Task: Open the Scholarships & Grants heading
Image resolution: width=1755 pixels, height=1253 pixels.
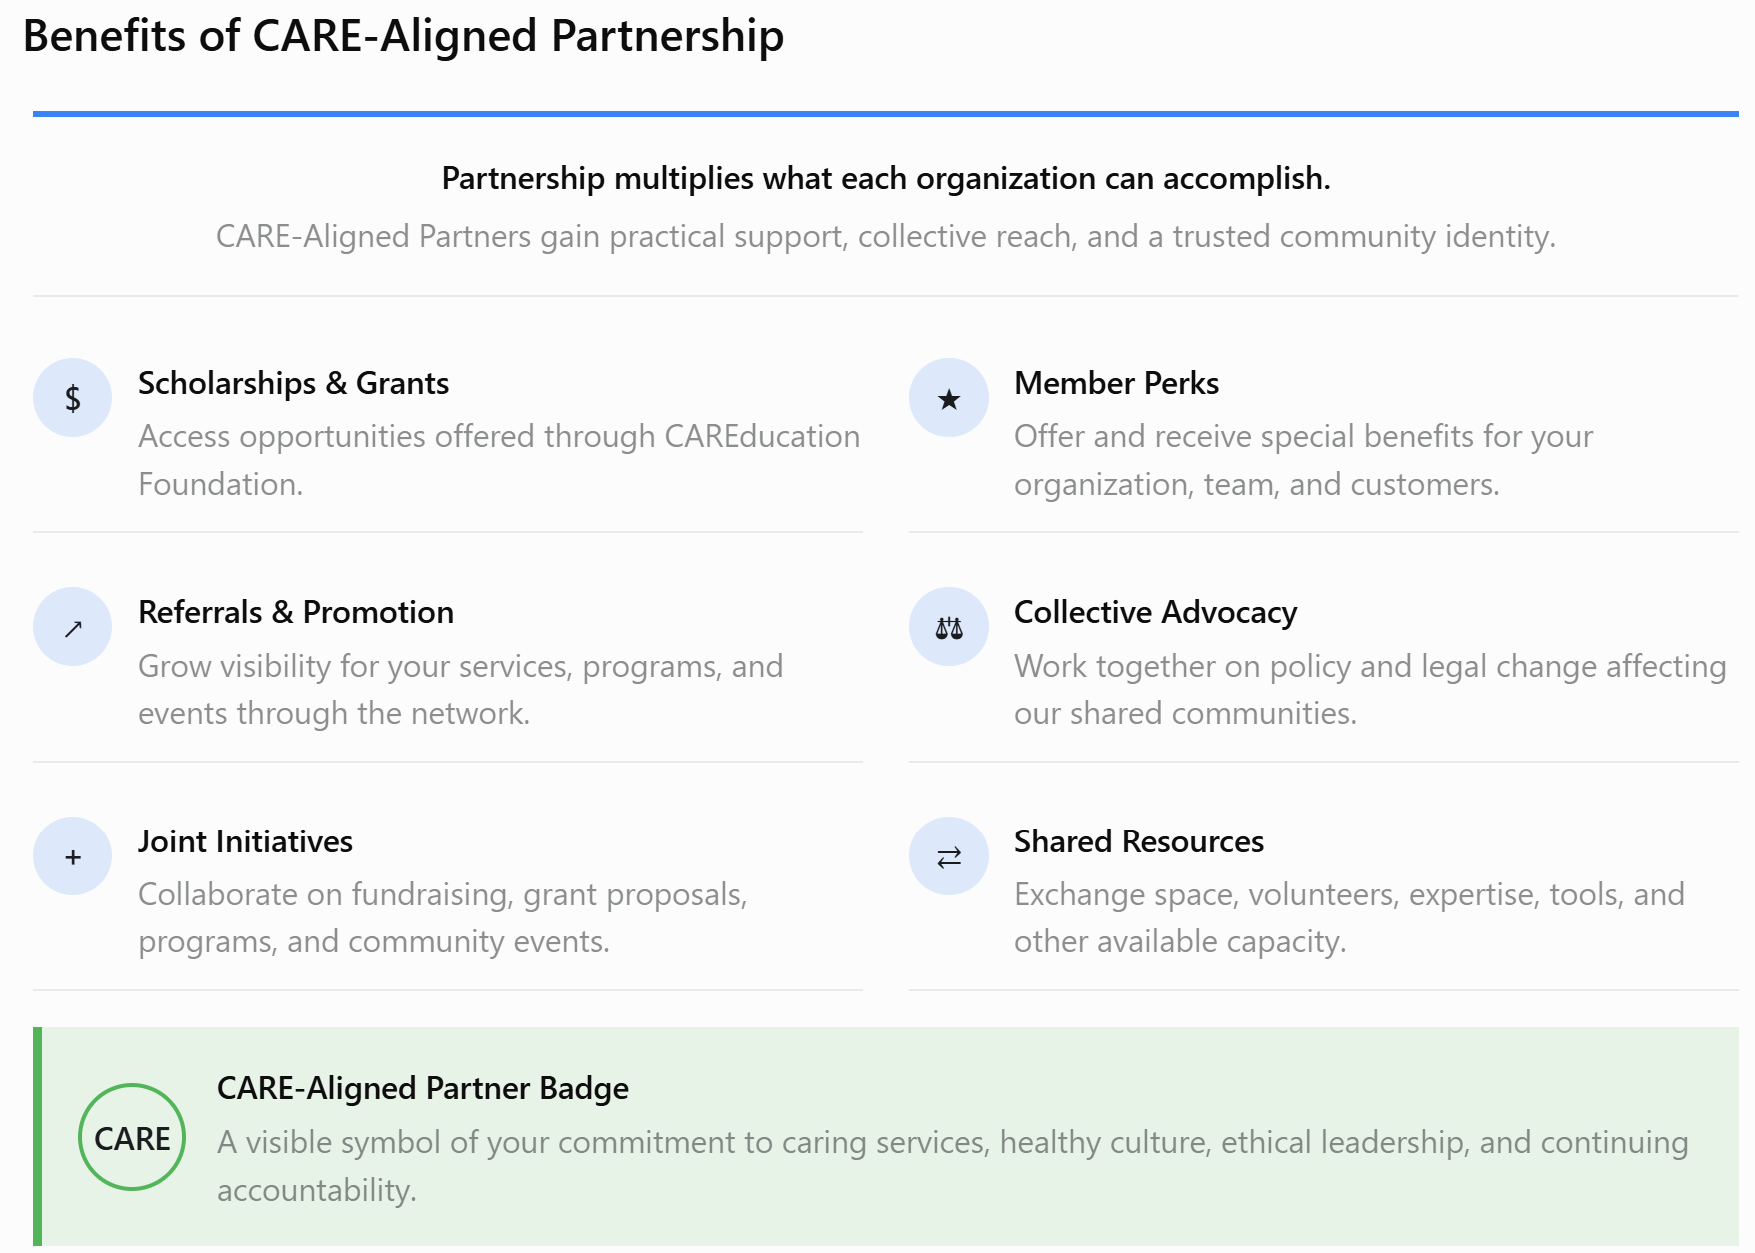Action: point(293,383)
